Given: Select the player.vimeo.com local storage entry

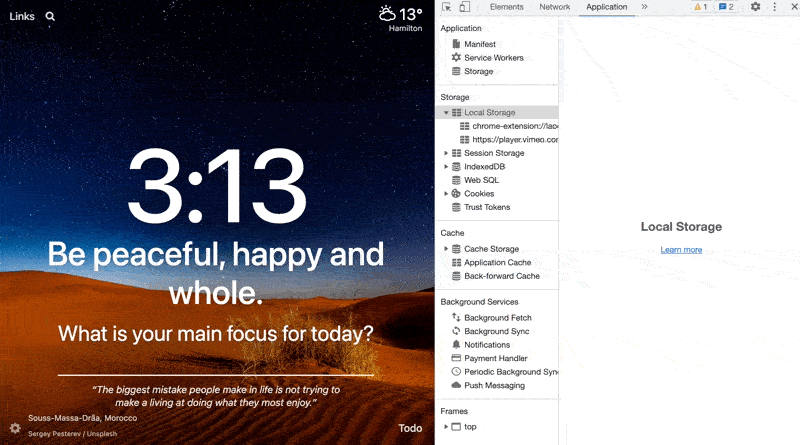Looking at the screenshot, I should [x=515, y=139].
